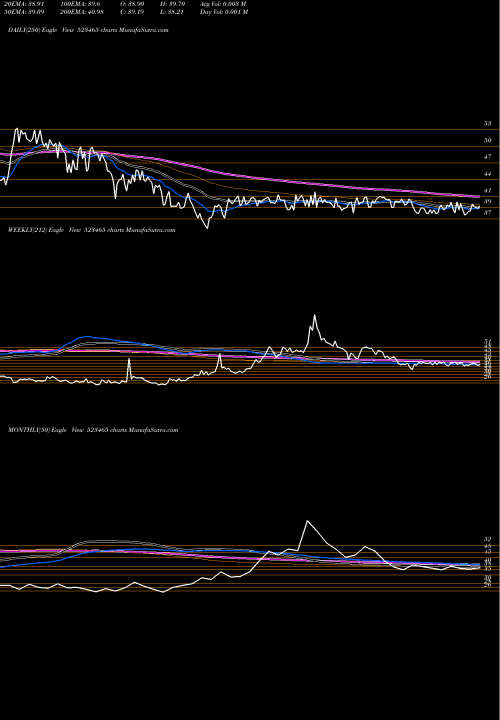Click the 47 price label on daily axis
This screenshot has width=500, height=720.
pyautogui.click(x=487, y=157)
